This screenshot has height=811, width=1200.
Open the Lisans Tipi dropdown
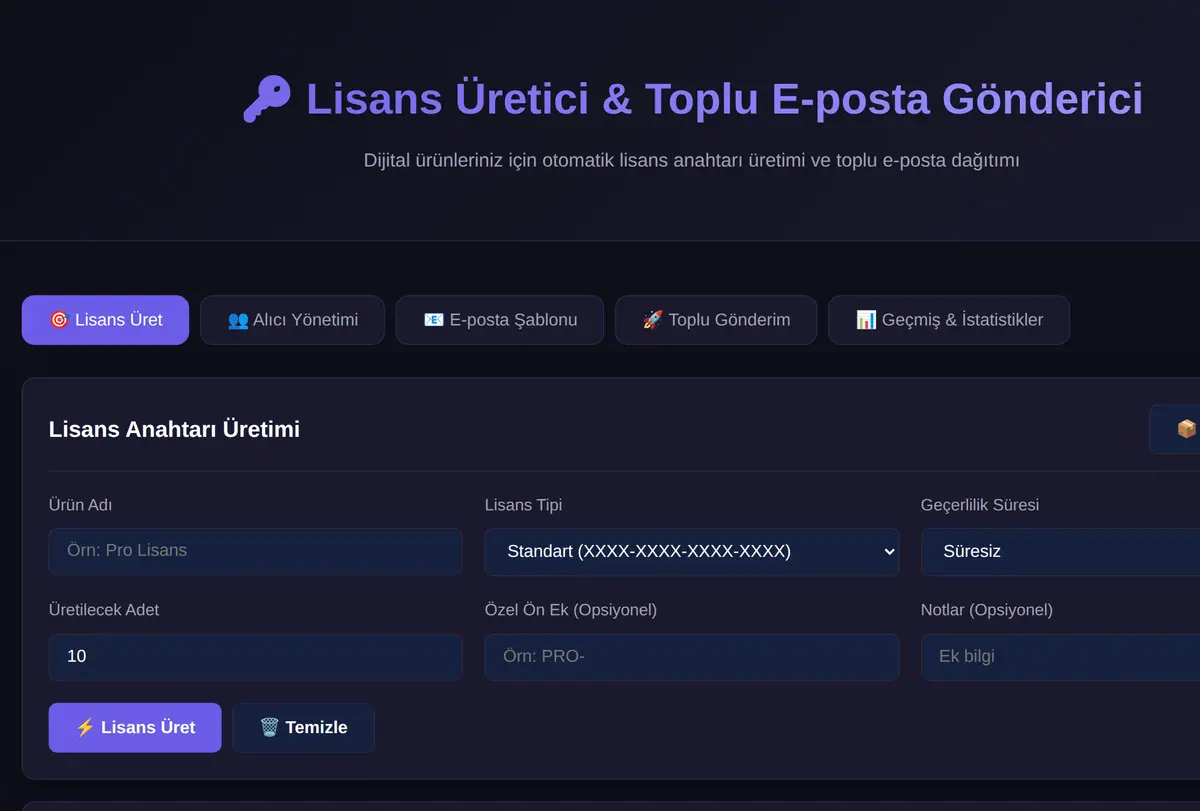(692, 551)
